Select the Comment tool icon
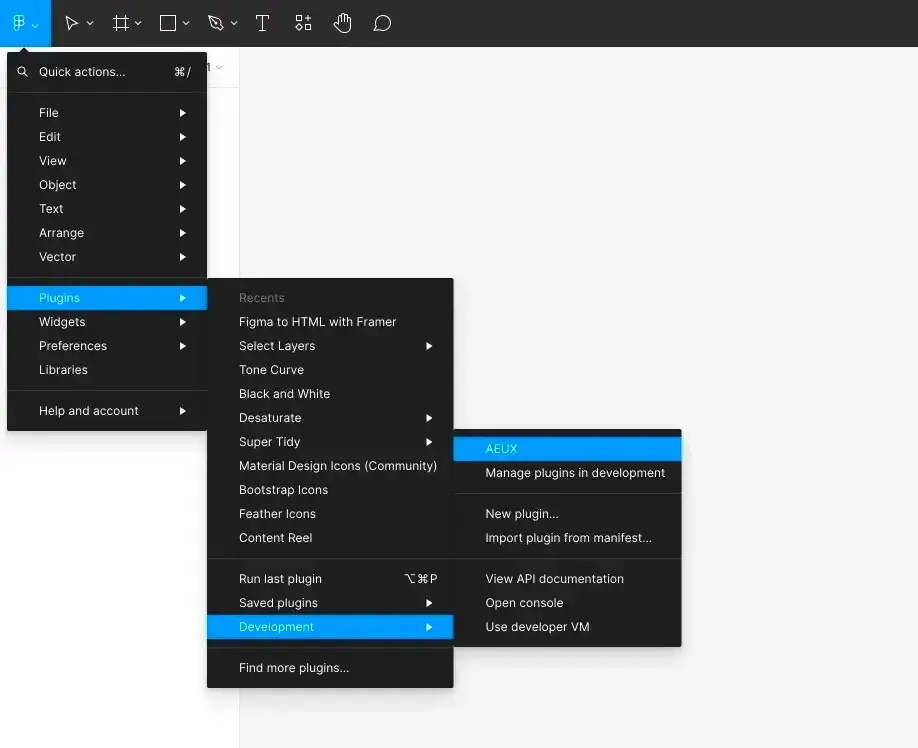Screen dimensions: 918x748 pos(382,23)
